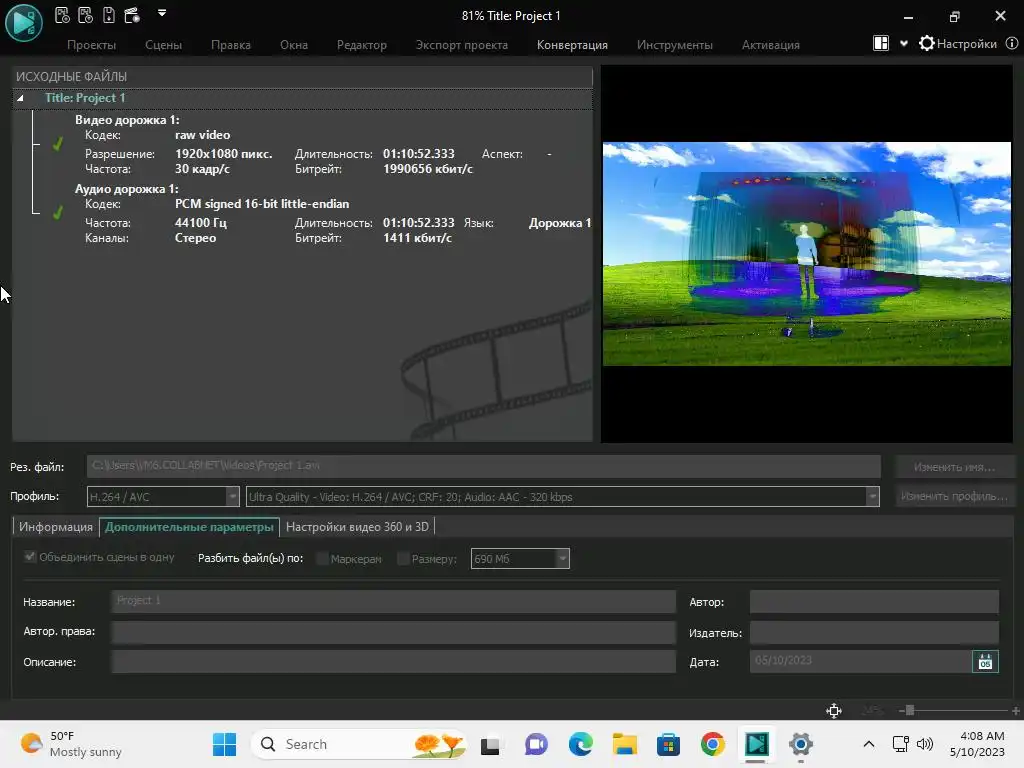
Task: Click the Изменить имя button
Action: tap(954, 467)
